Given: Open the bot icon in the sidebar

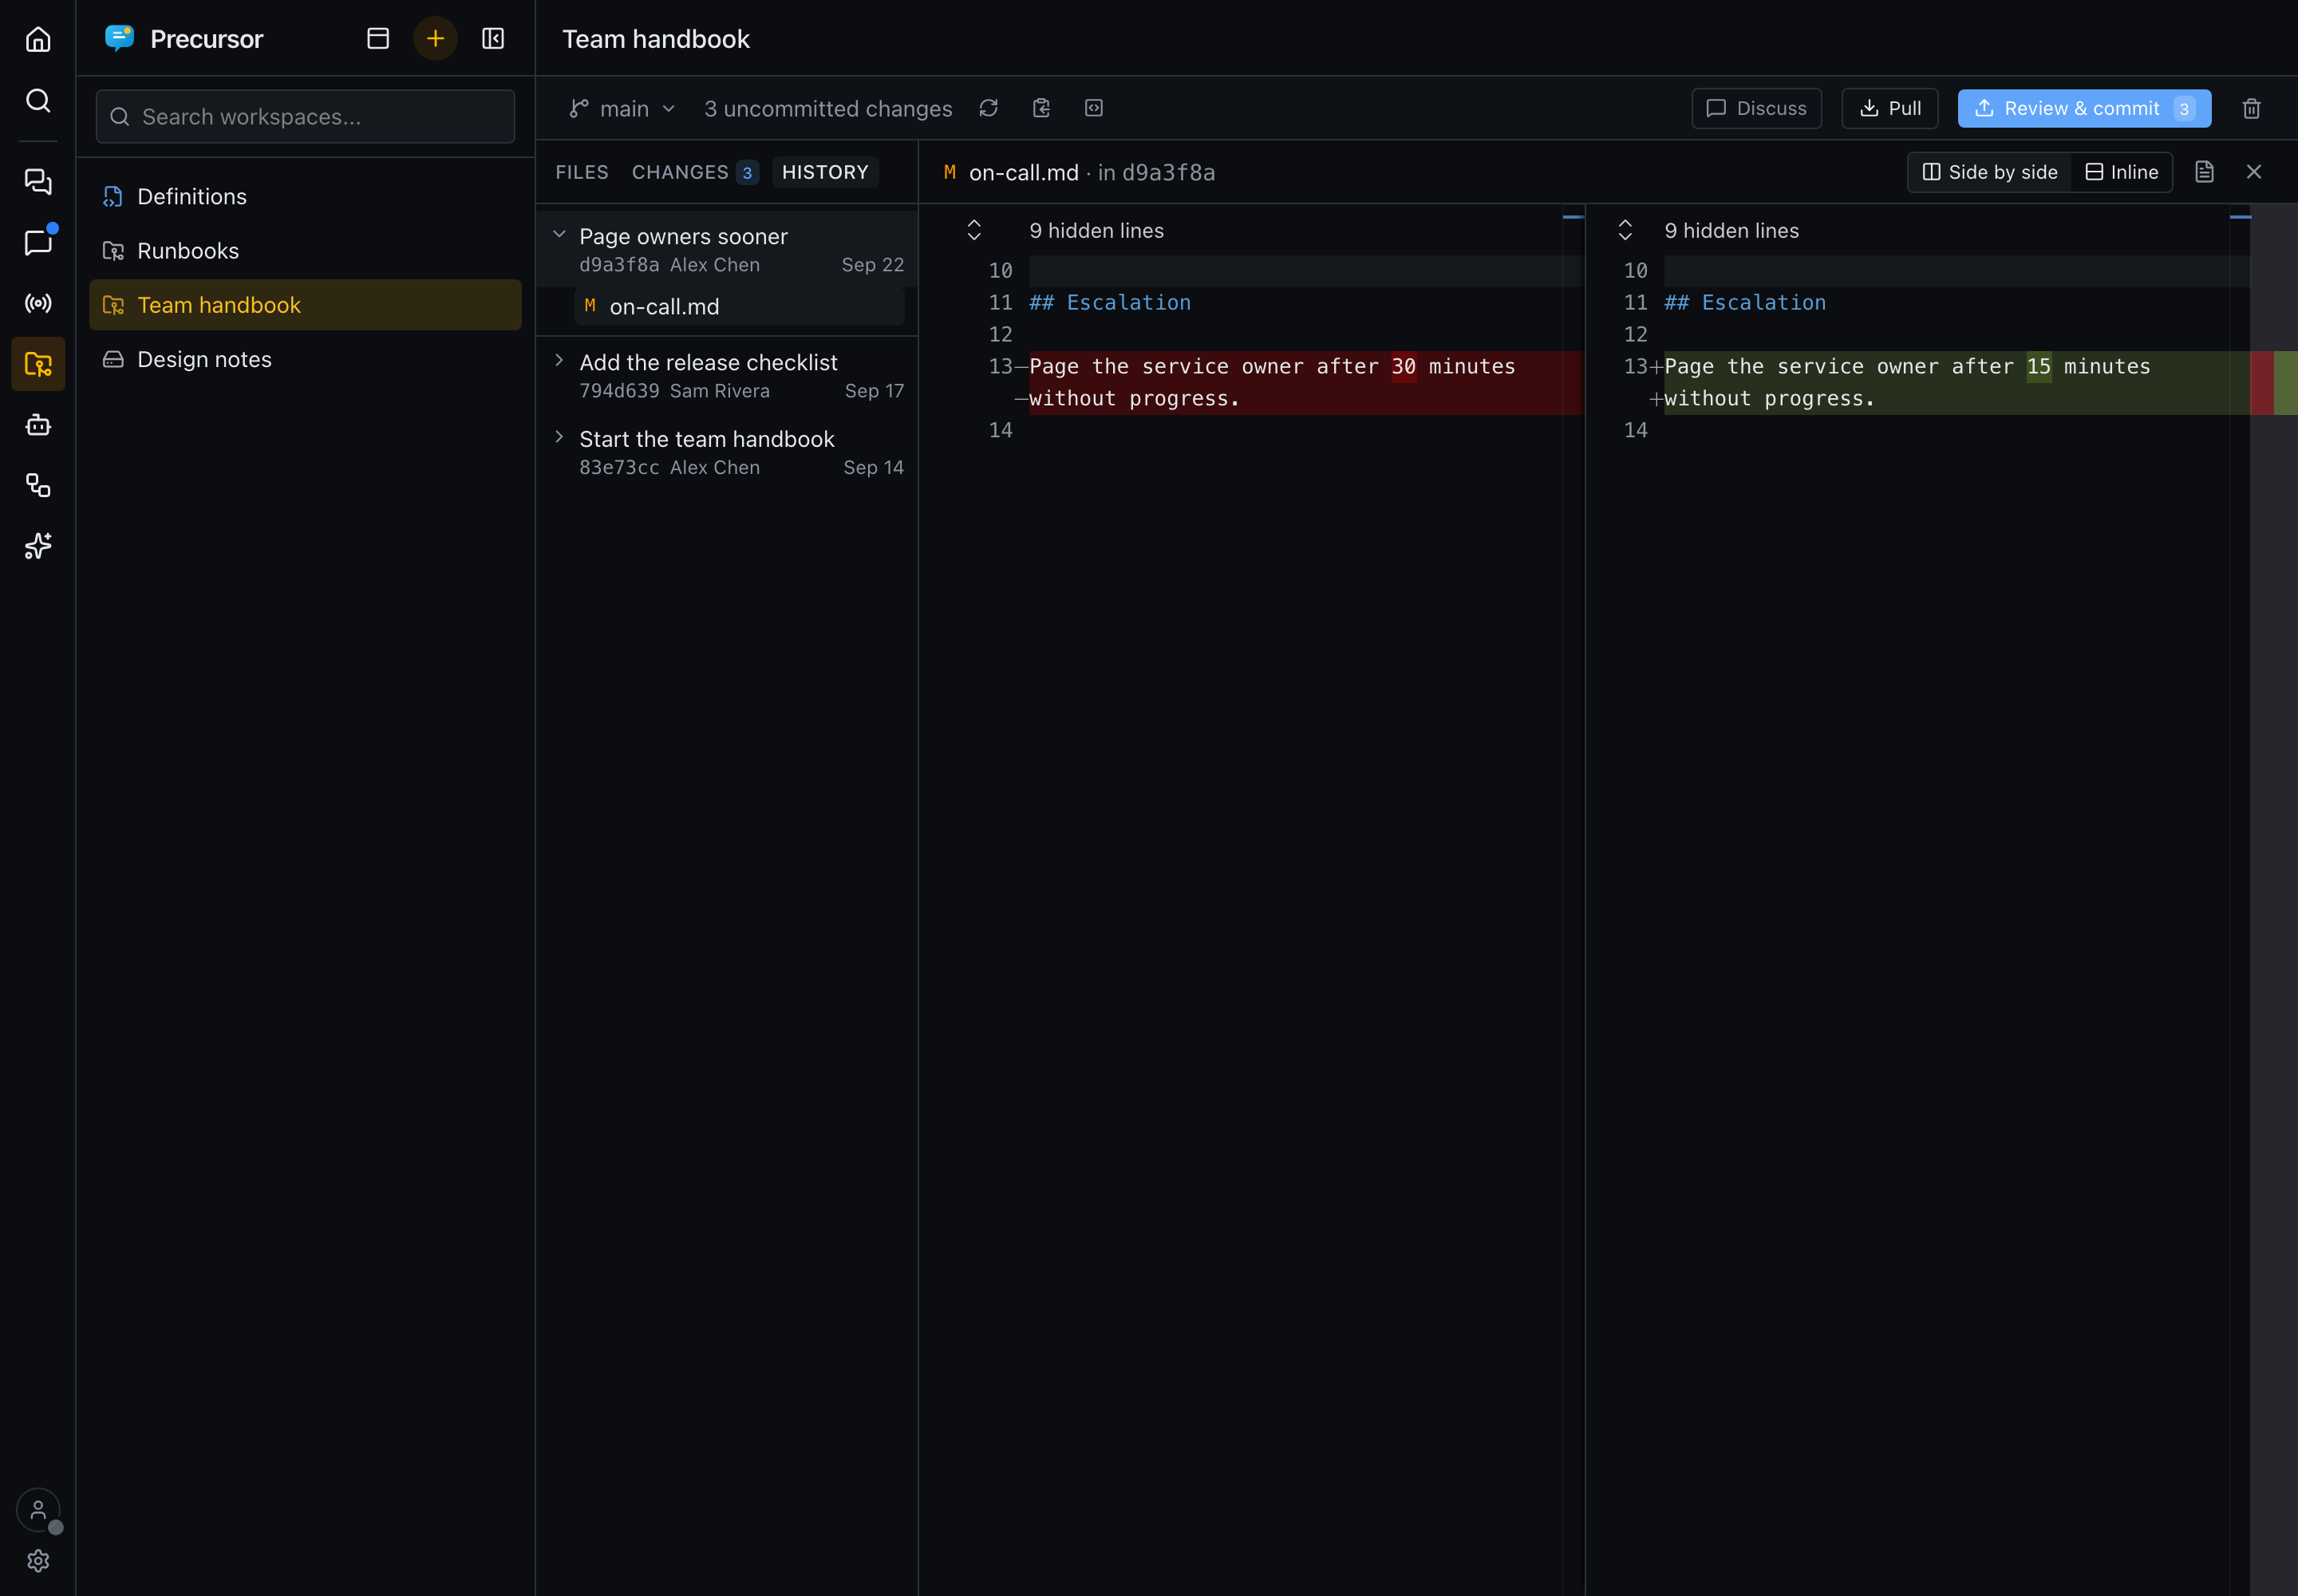Looking at the screenshot, I should tap(38, 425).
